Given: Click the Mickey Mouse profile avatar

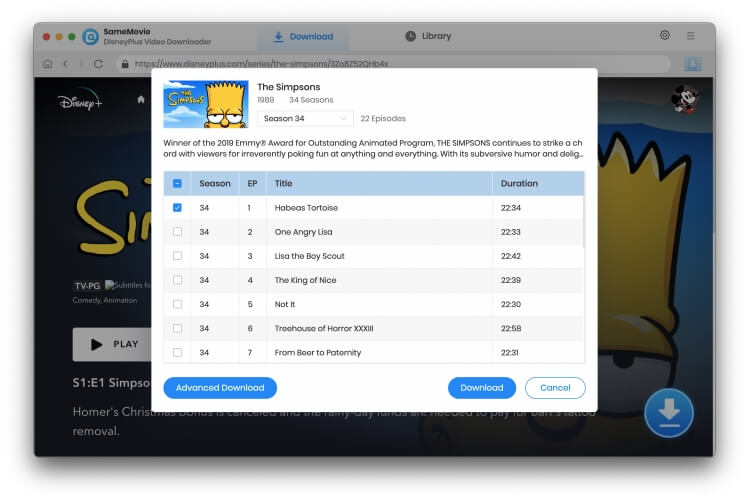Looking at the screenshot, I should (x=686, y=100).
